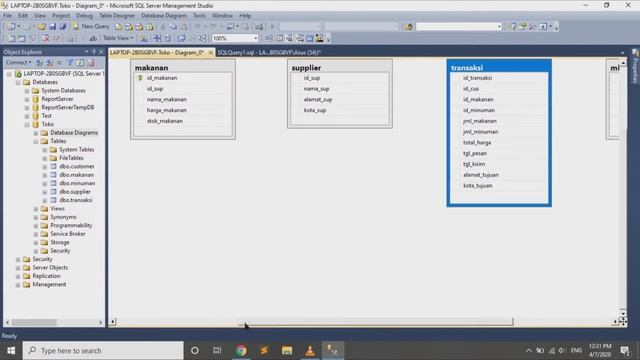
Task: Collapse the Toko database node
Action: [x=27, y=124]
